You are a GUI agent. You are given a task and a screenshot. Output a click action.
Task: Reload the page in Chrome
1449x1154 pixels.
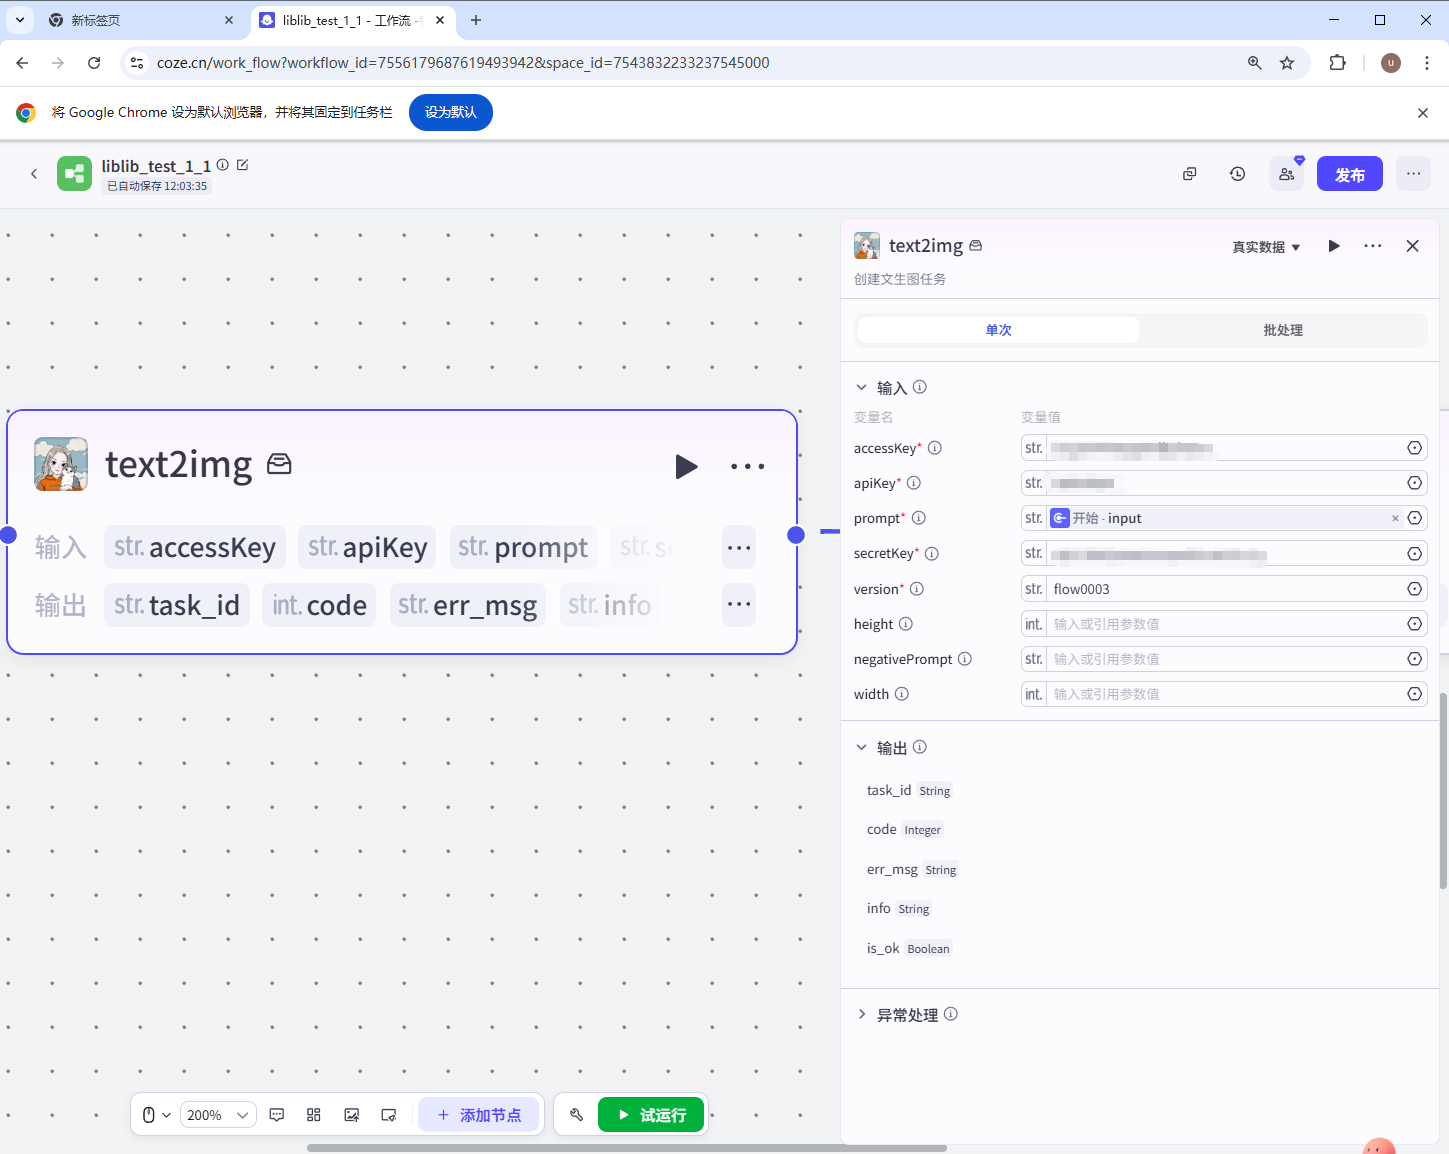coord(94,63)
